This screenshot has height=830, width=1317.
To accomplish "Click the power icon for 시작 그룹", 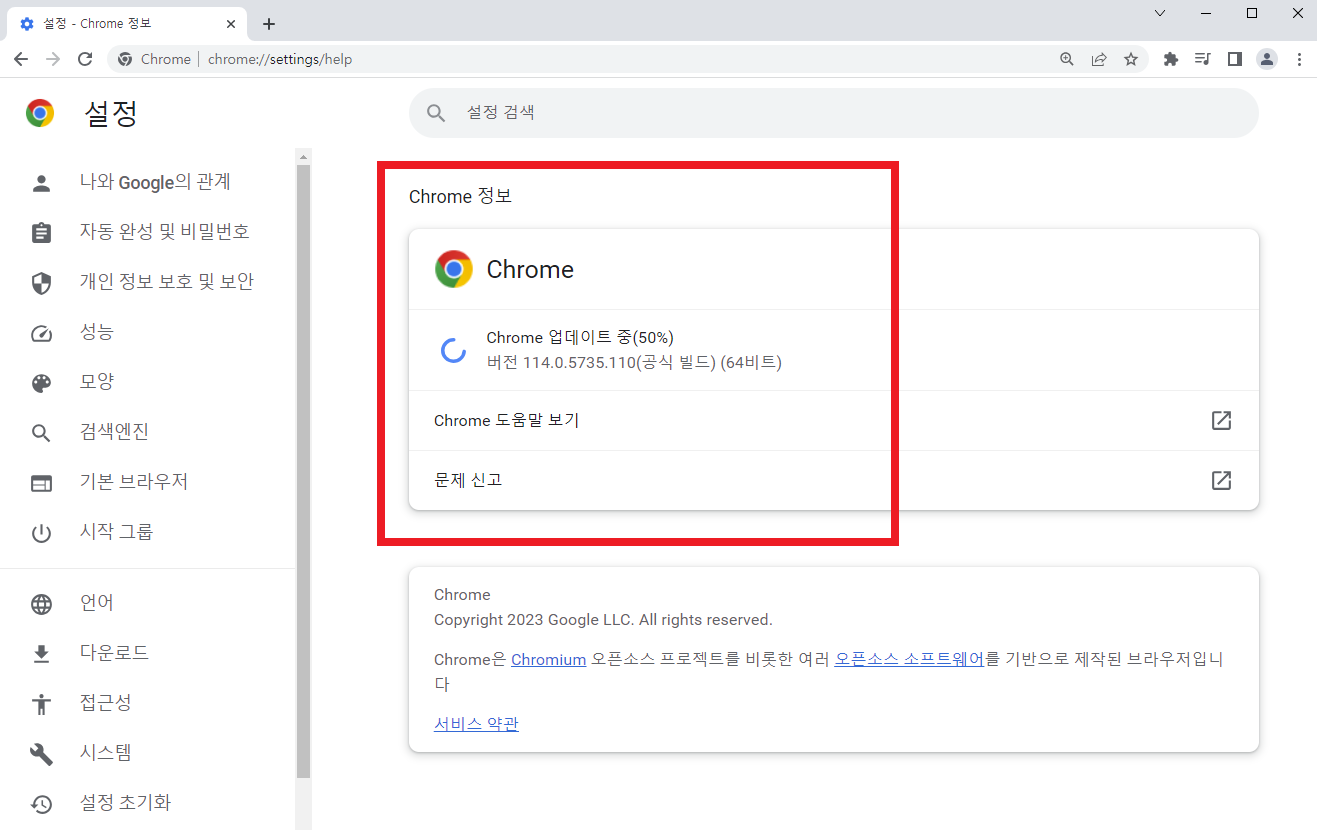I will pyautogui.click(x=41, y=533).
